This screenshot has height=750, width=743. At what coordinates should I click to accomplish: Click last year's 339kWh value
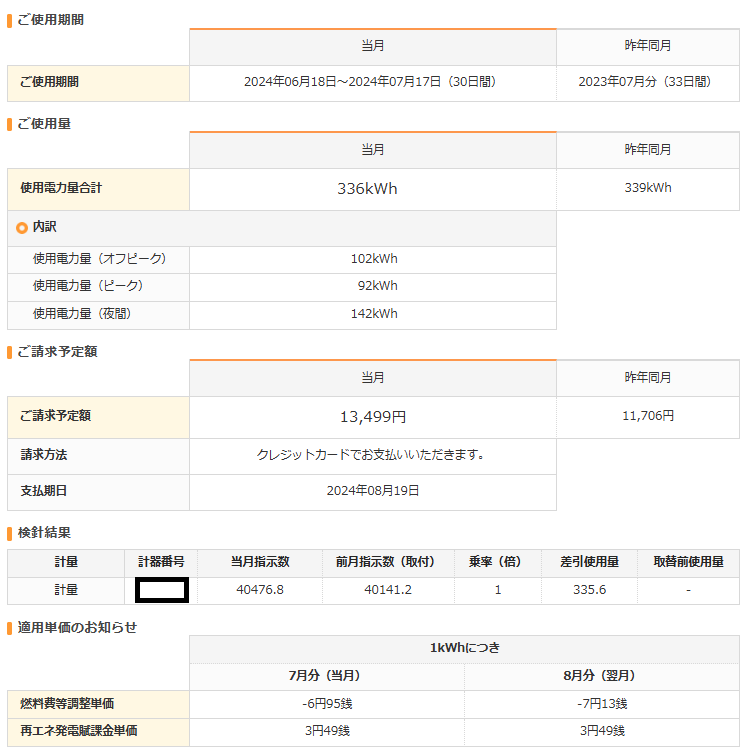pos(648,188)
